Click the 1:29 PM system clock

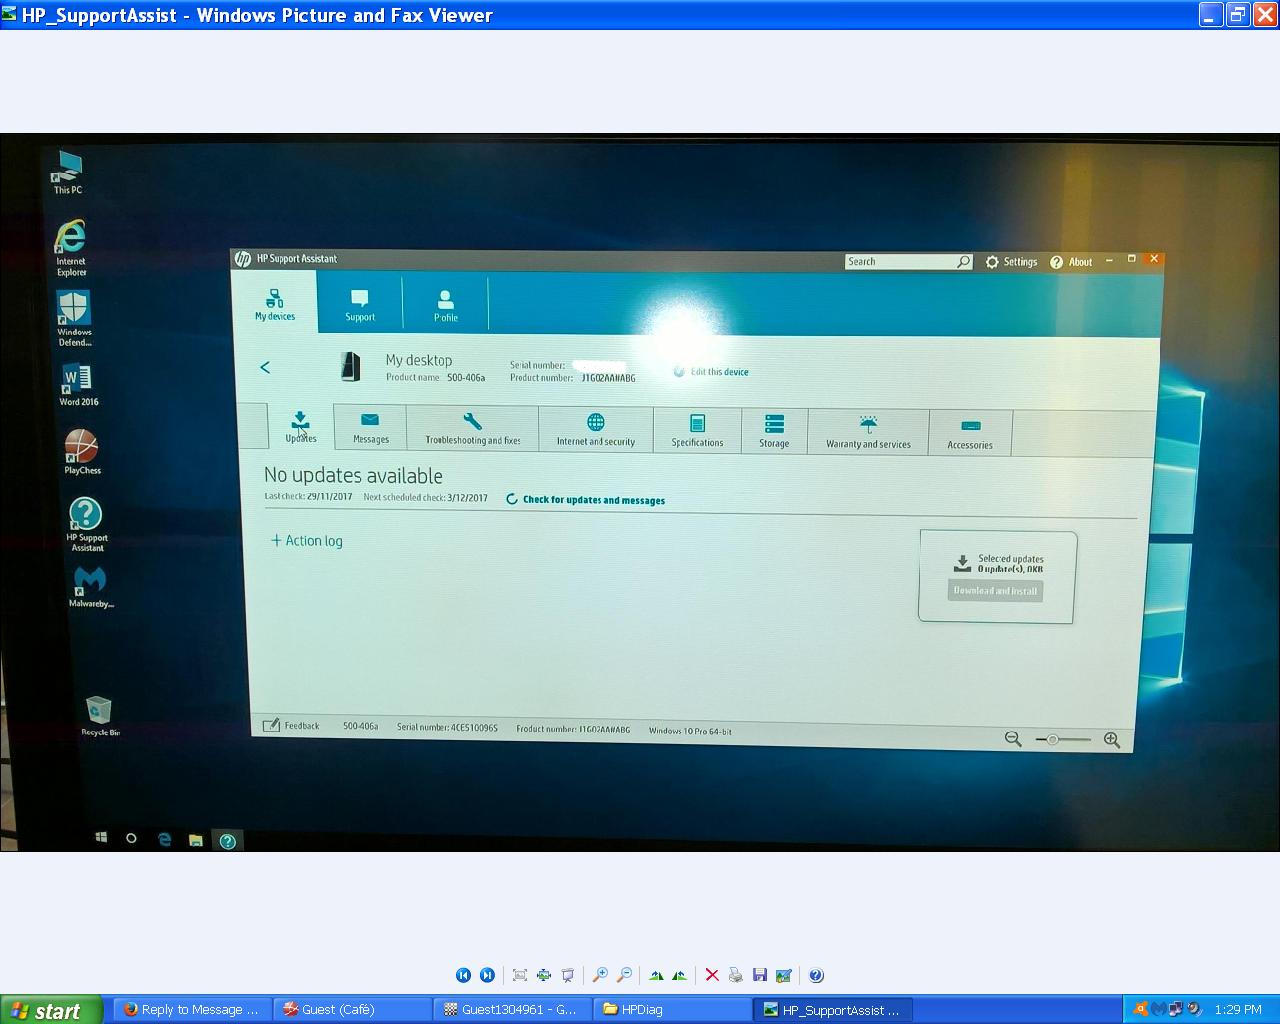[x=1238, y=1010]
